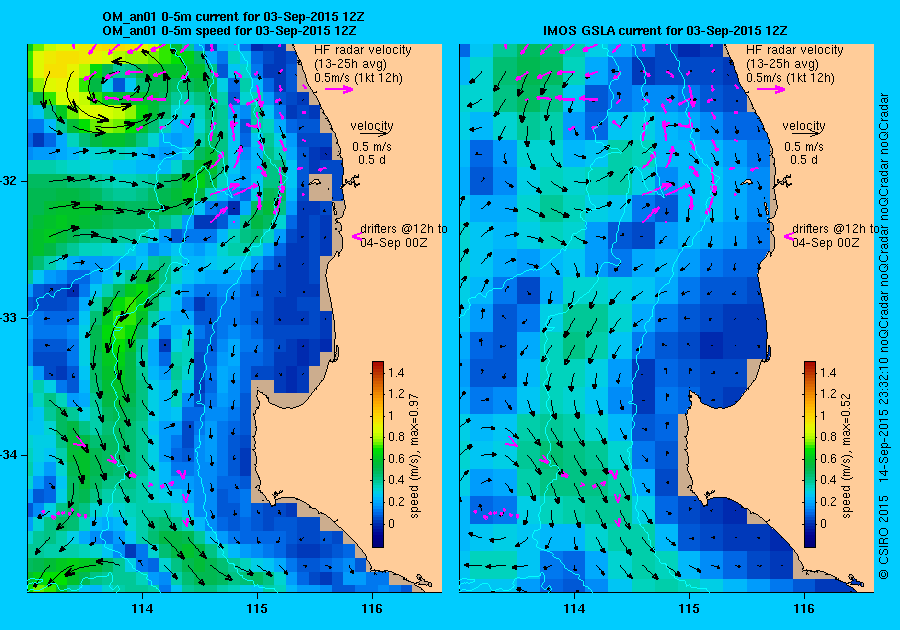Click '0.5 m/s' under velocity in OM_an01 panel
Screen dimensions: 900x630
coord(372,147)
